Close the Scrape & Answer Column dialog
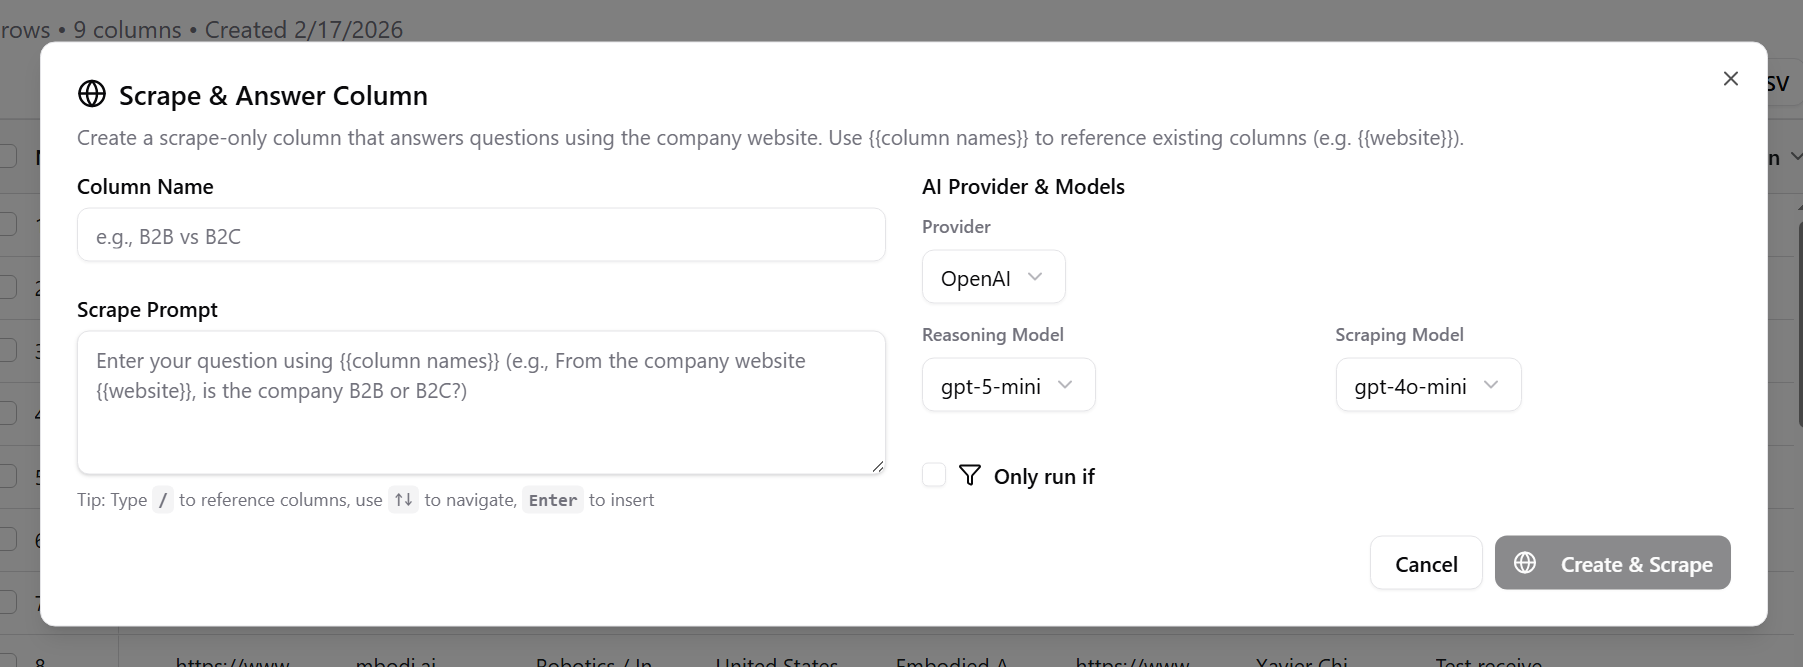 1731,79
